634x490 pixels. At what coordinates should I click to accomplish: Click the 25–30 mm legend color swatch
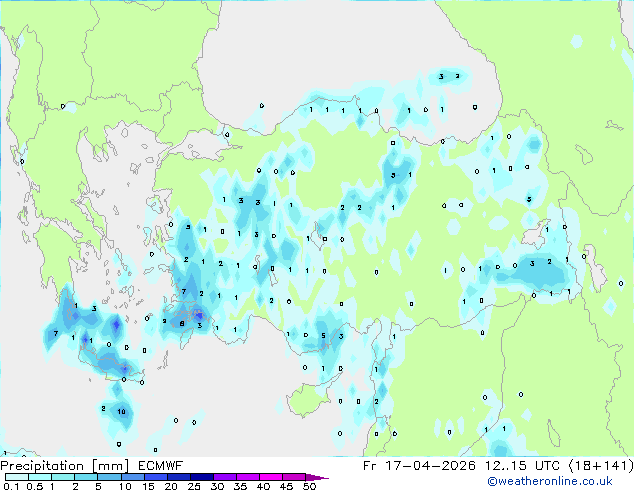[201, 477]
